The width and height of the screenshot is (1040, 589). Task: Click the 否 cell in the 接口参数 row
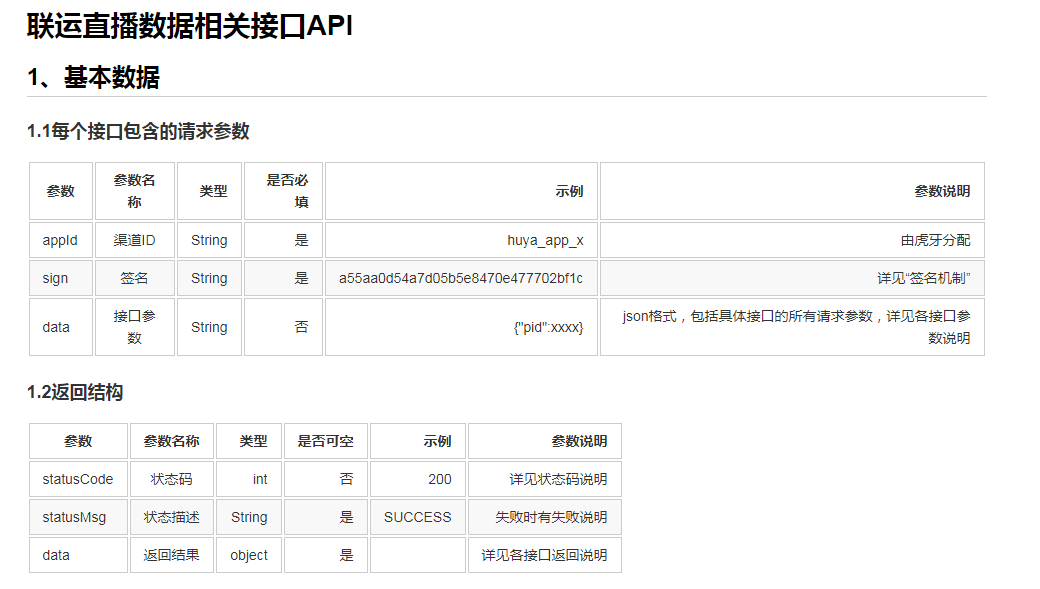pos(283,327)
